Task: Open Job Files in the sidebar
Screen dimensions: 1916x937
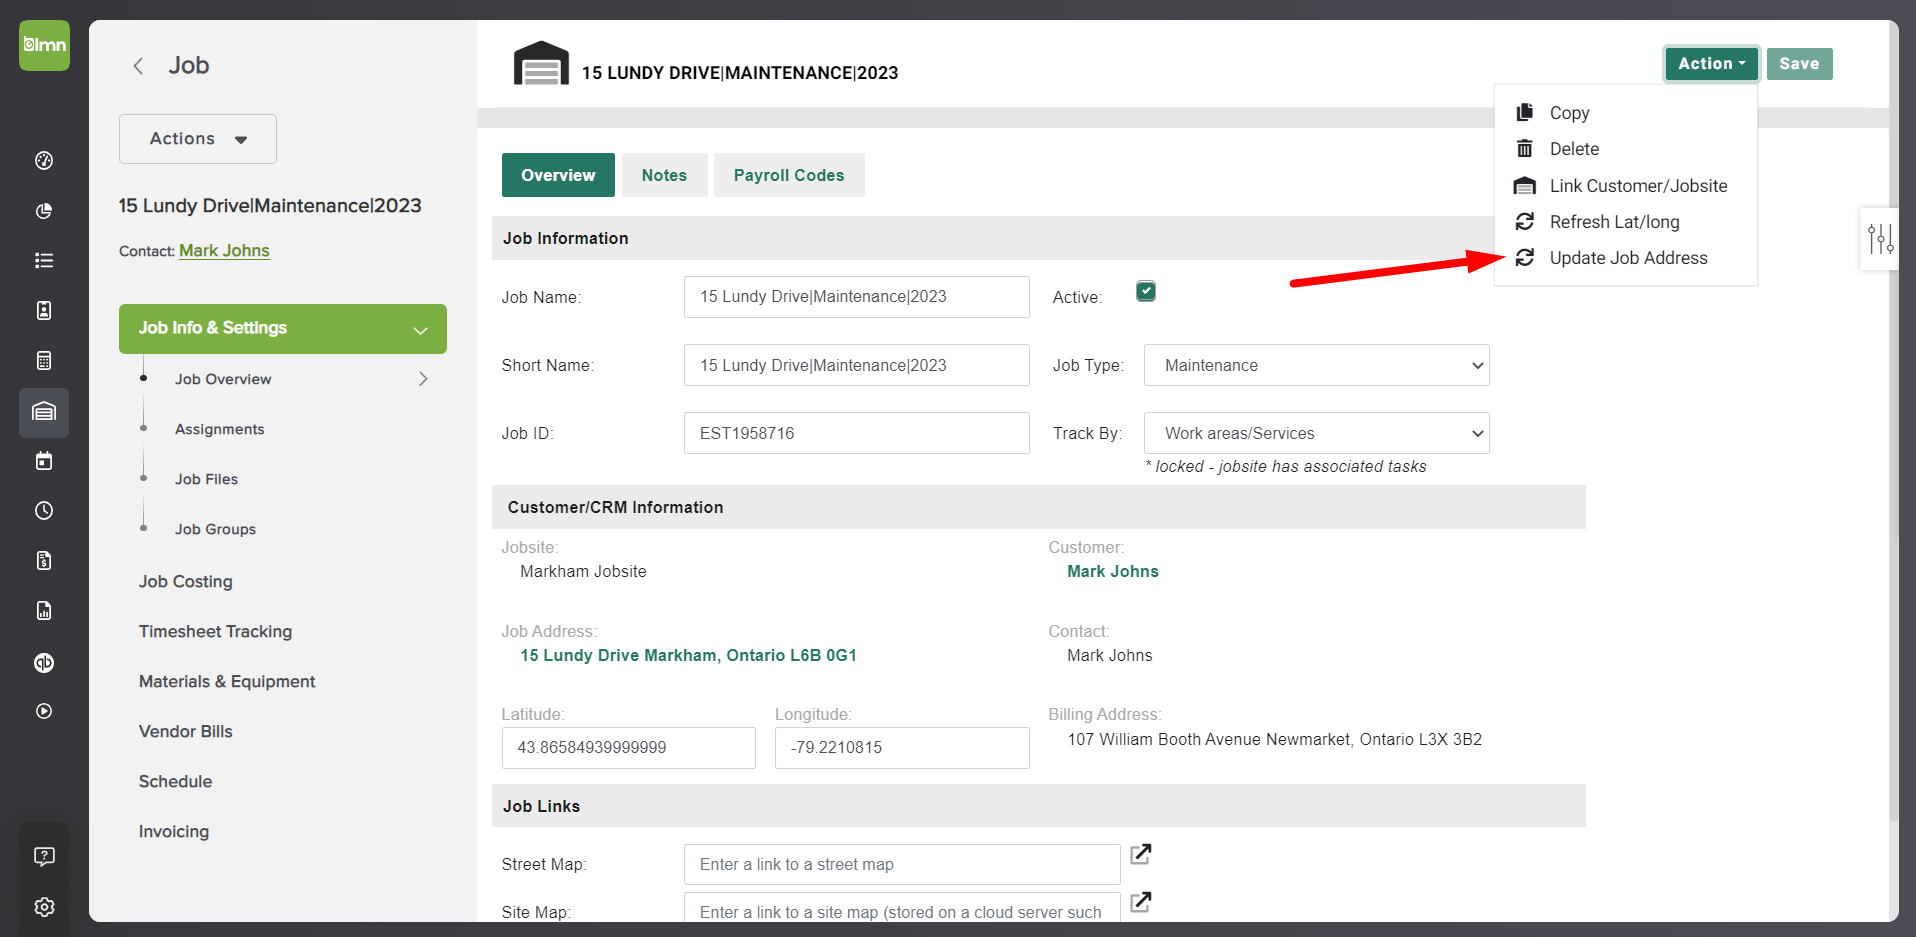Action: coord(206,479)
